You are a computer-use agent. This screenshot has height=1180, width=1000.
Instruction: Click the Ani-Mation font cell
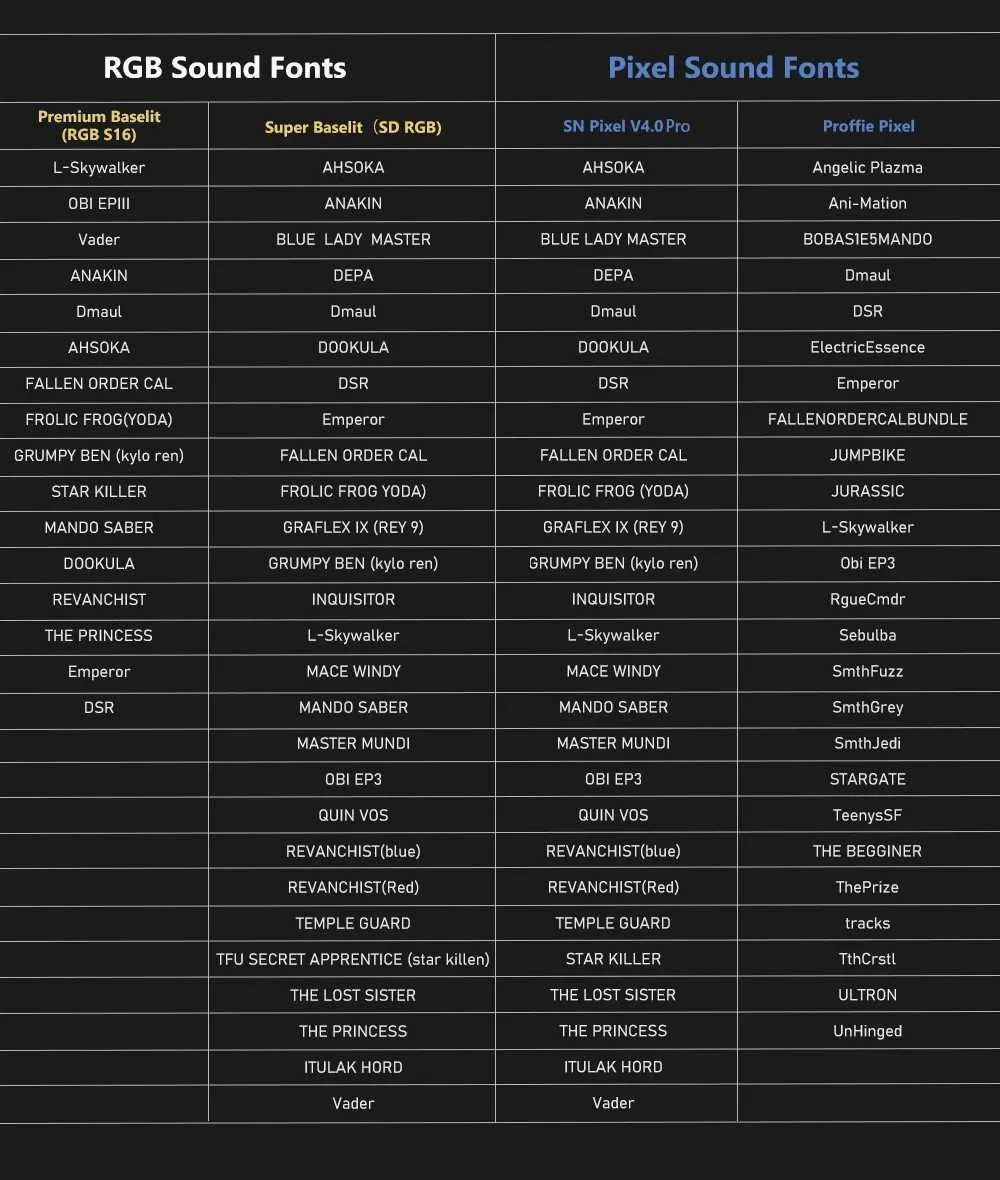point(867,203)
